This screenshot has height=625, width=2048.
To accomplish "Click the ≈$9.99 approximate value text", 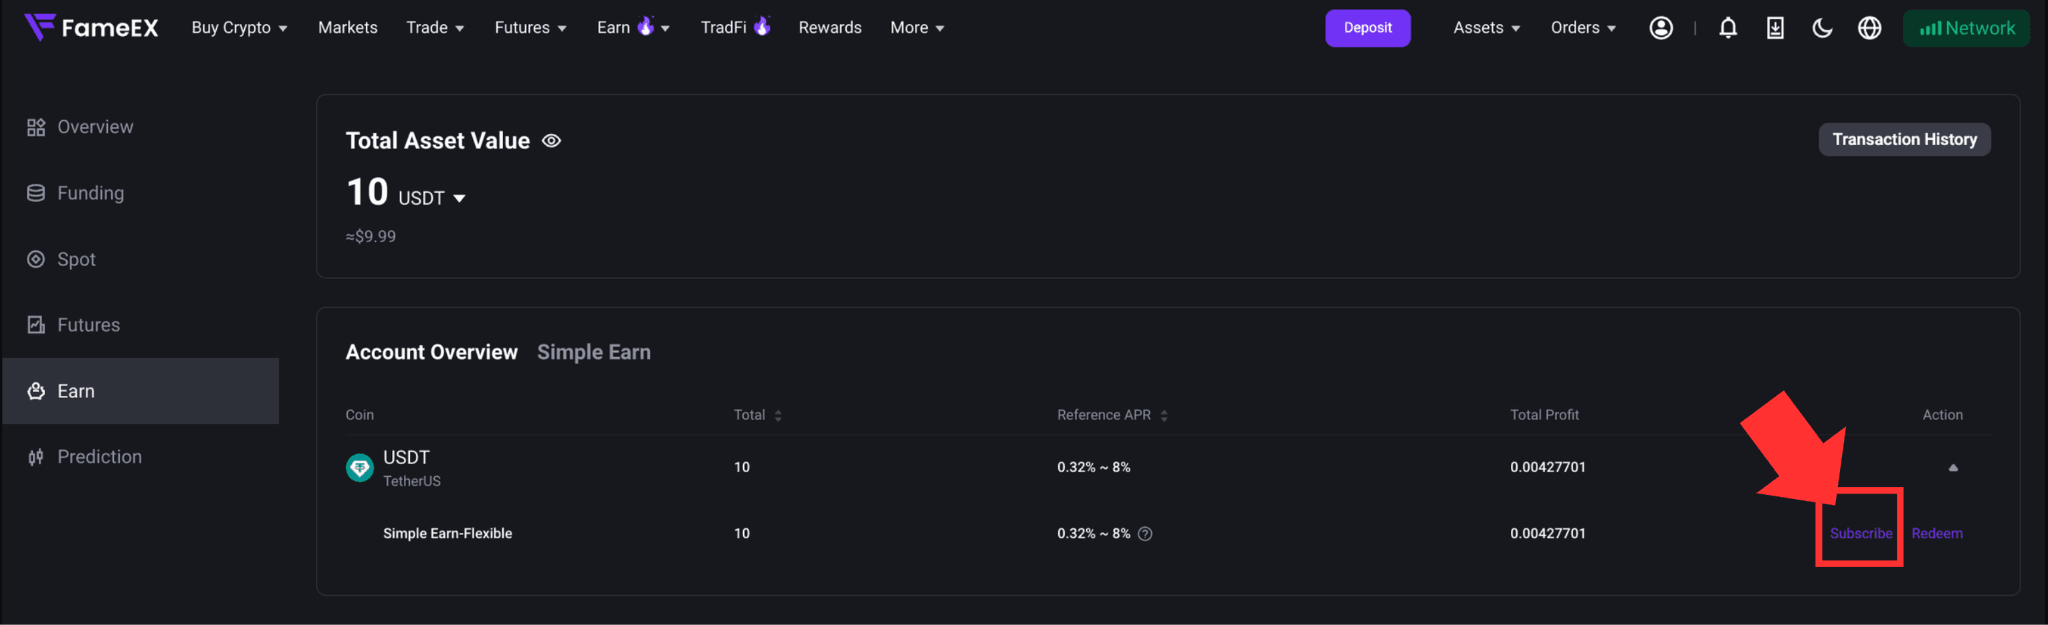I will (x=371, y=237).
